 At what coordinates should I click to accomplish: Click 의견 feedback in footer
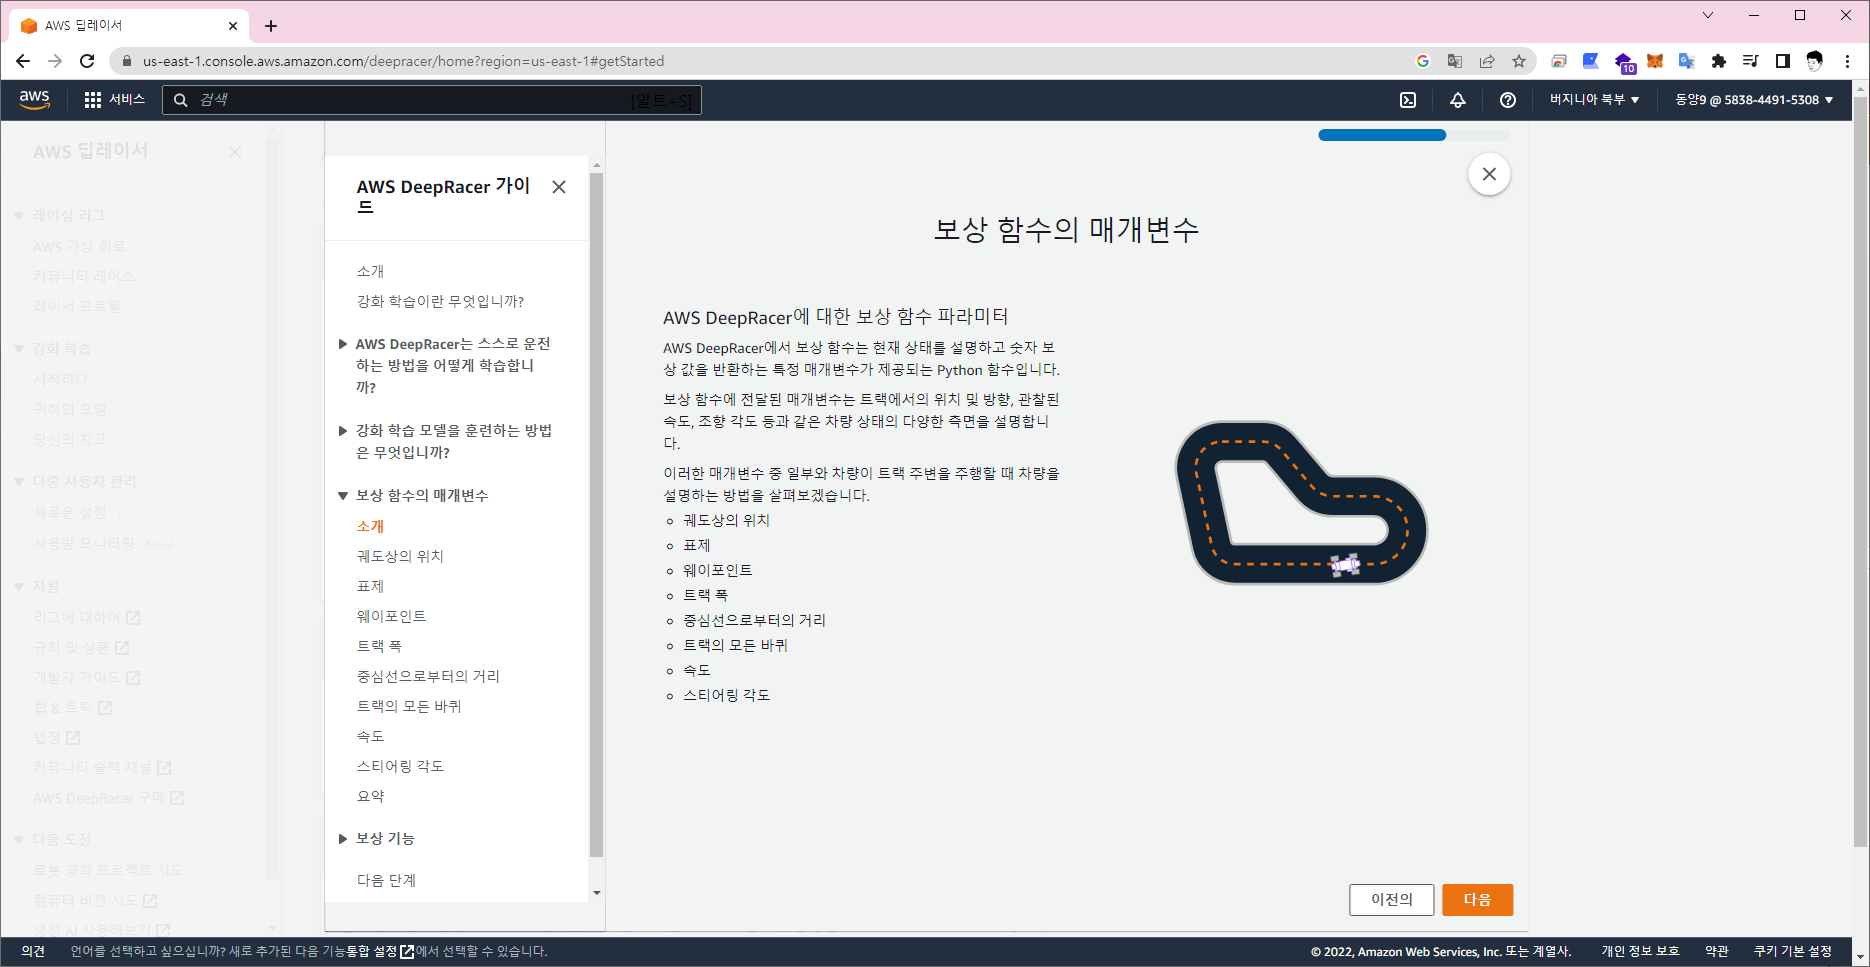coord(33,951)
